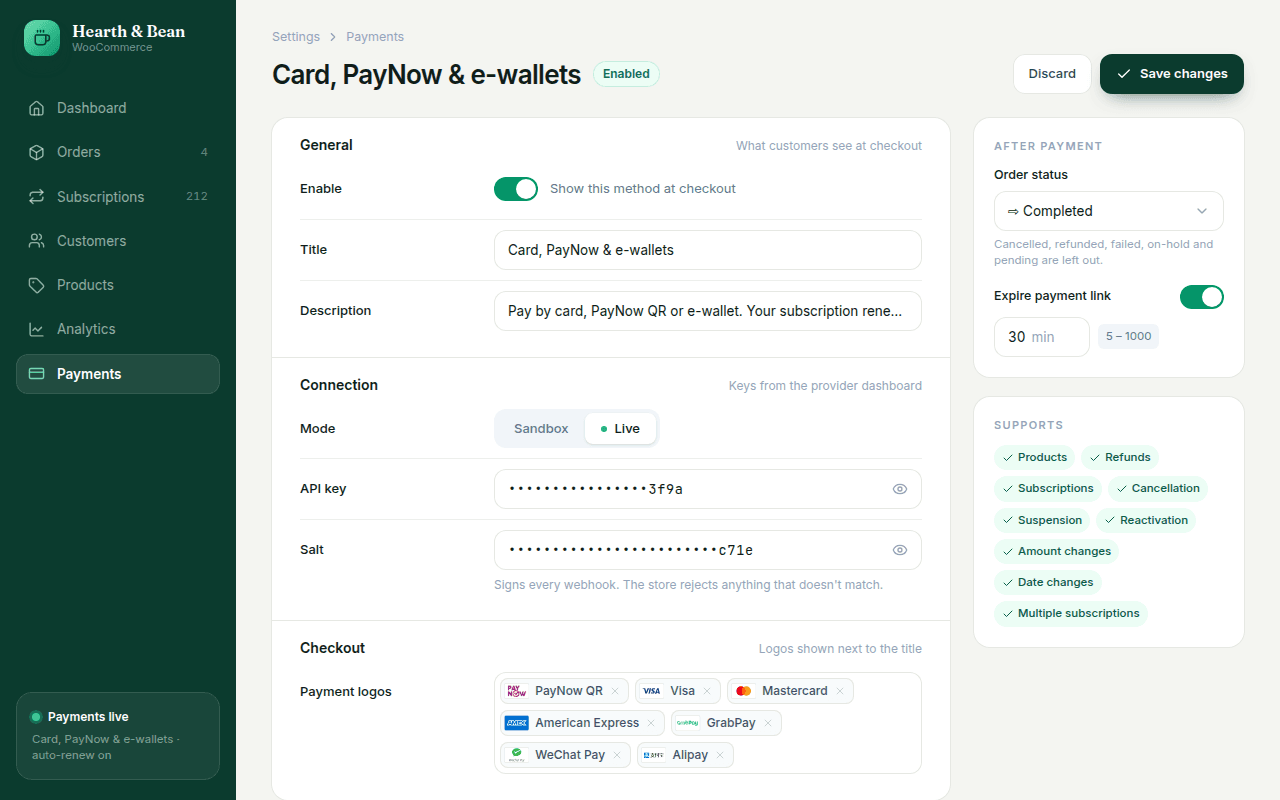Click the expiry minutes input field

[x=1042, y=337]
